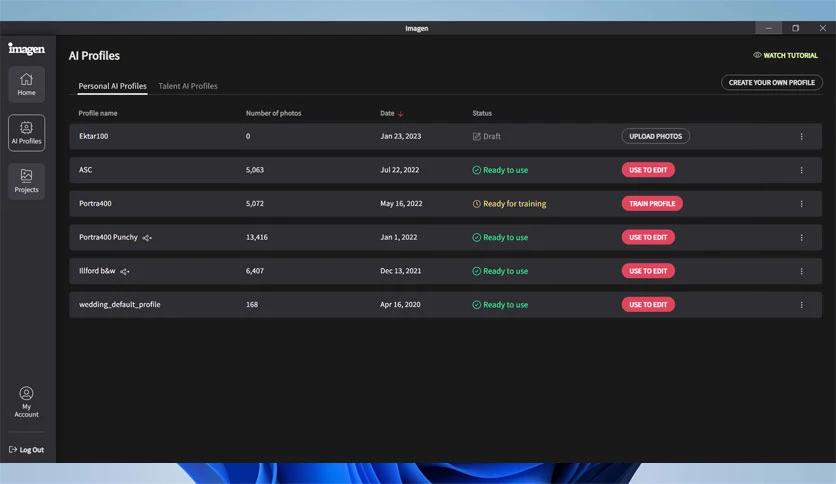The width and height of the screenshot is (836, 484).
Task: Select the Portra400 Punchy profile name
Action: pos(108,237)
